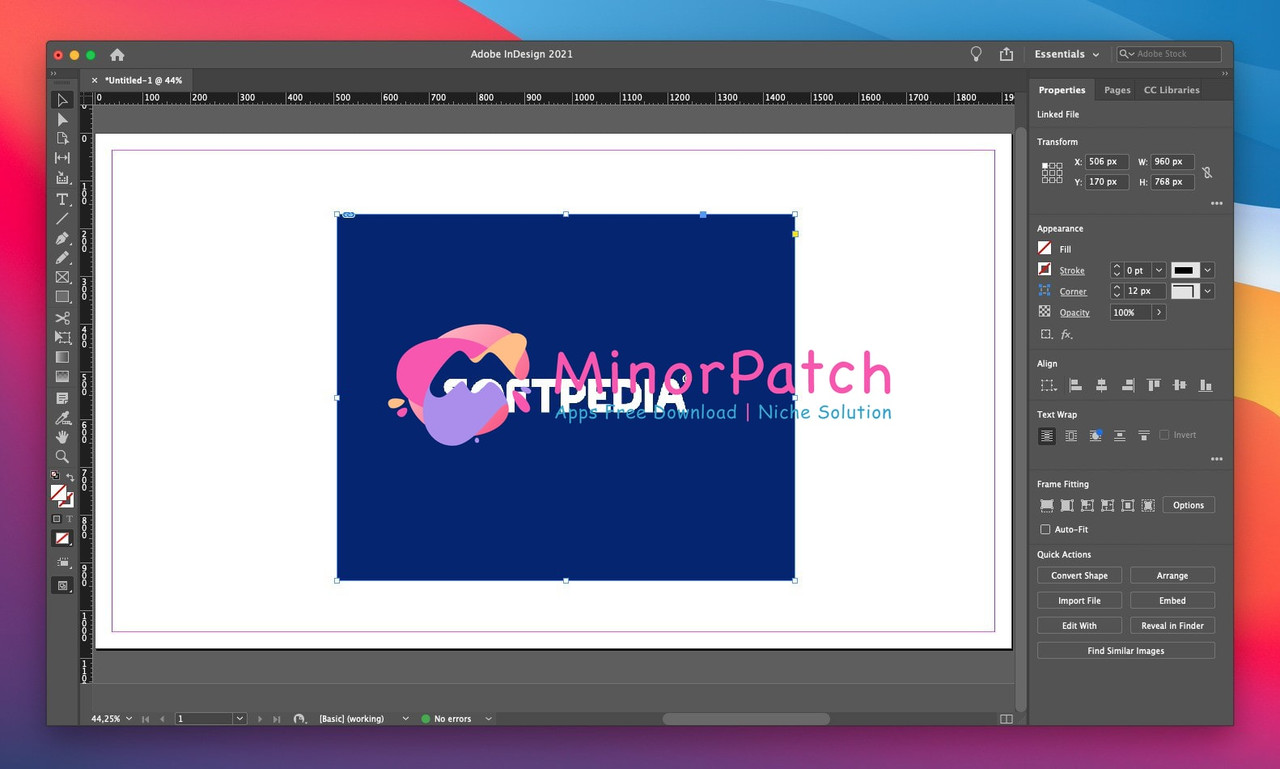Viewport: 1280px width, 769px height.
Task: Show more Transform options ellipsis
Action: coord(1217,203)
